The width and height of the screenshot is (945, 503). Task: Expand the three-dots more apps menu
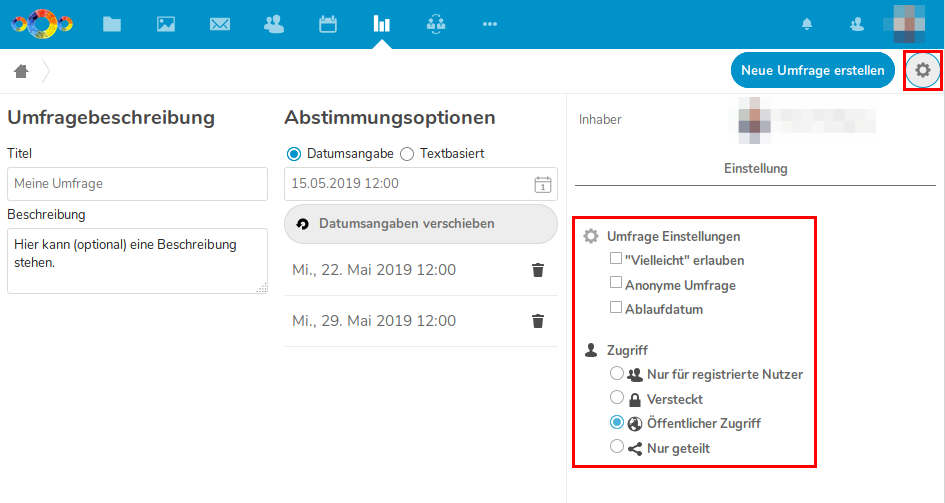pyautogui.click(x=489, y=24)
